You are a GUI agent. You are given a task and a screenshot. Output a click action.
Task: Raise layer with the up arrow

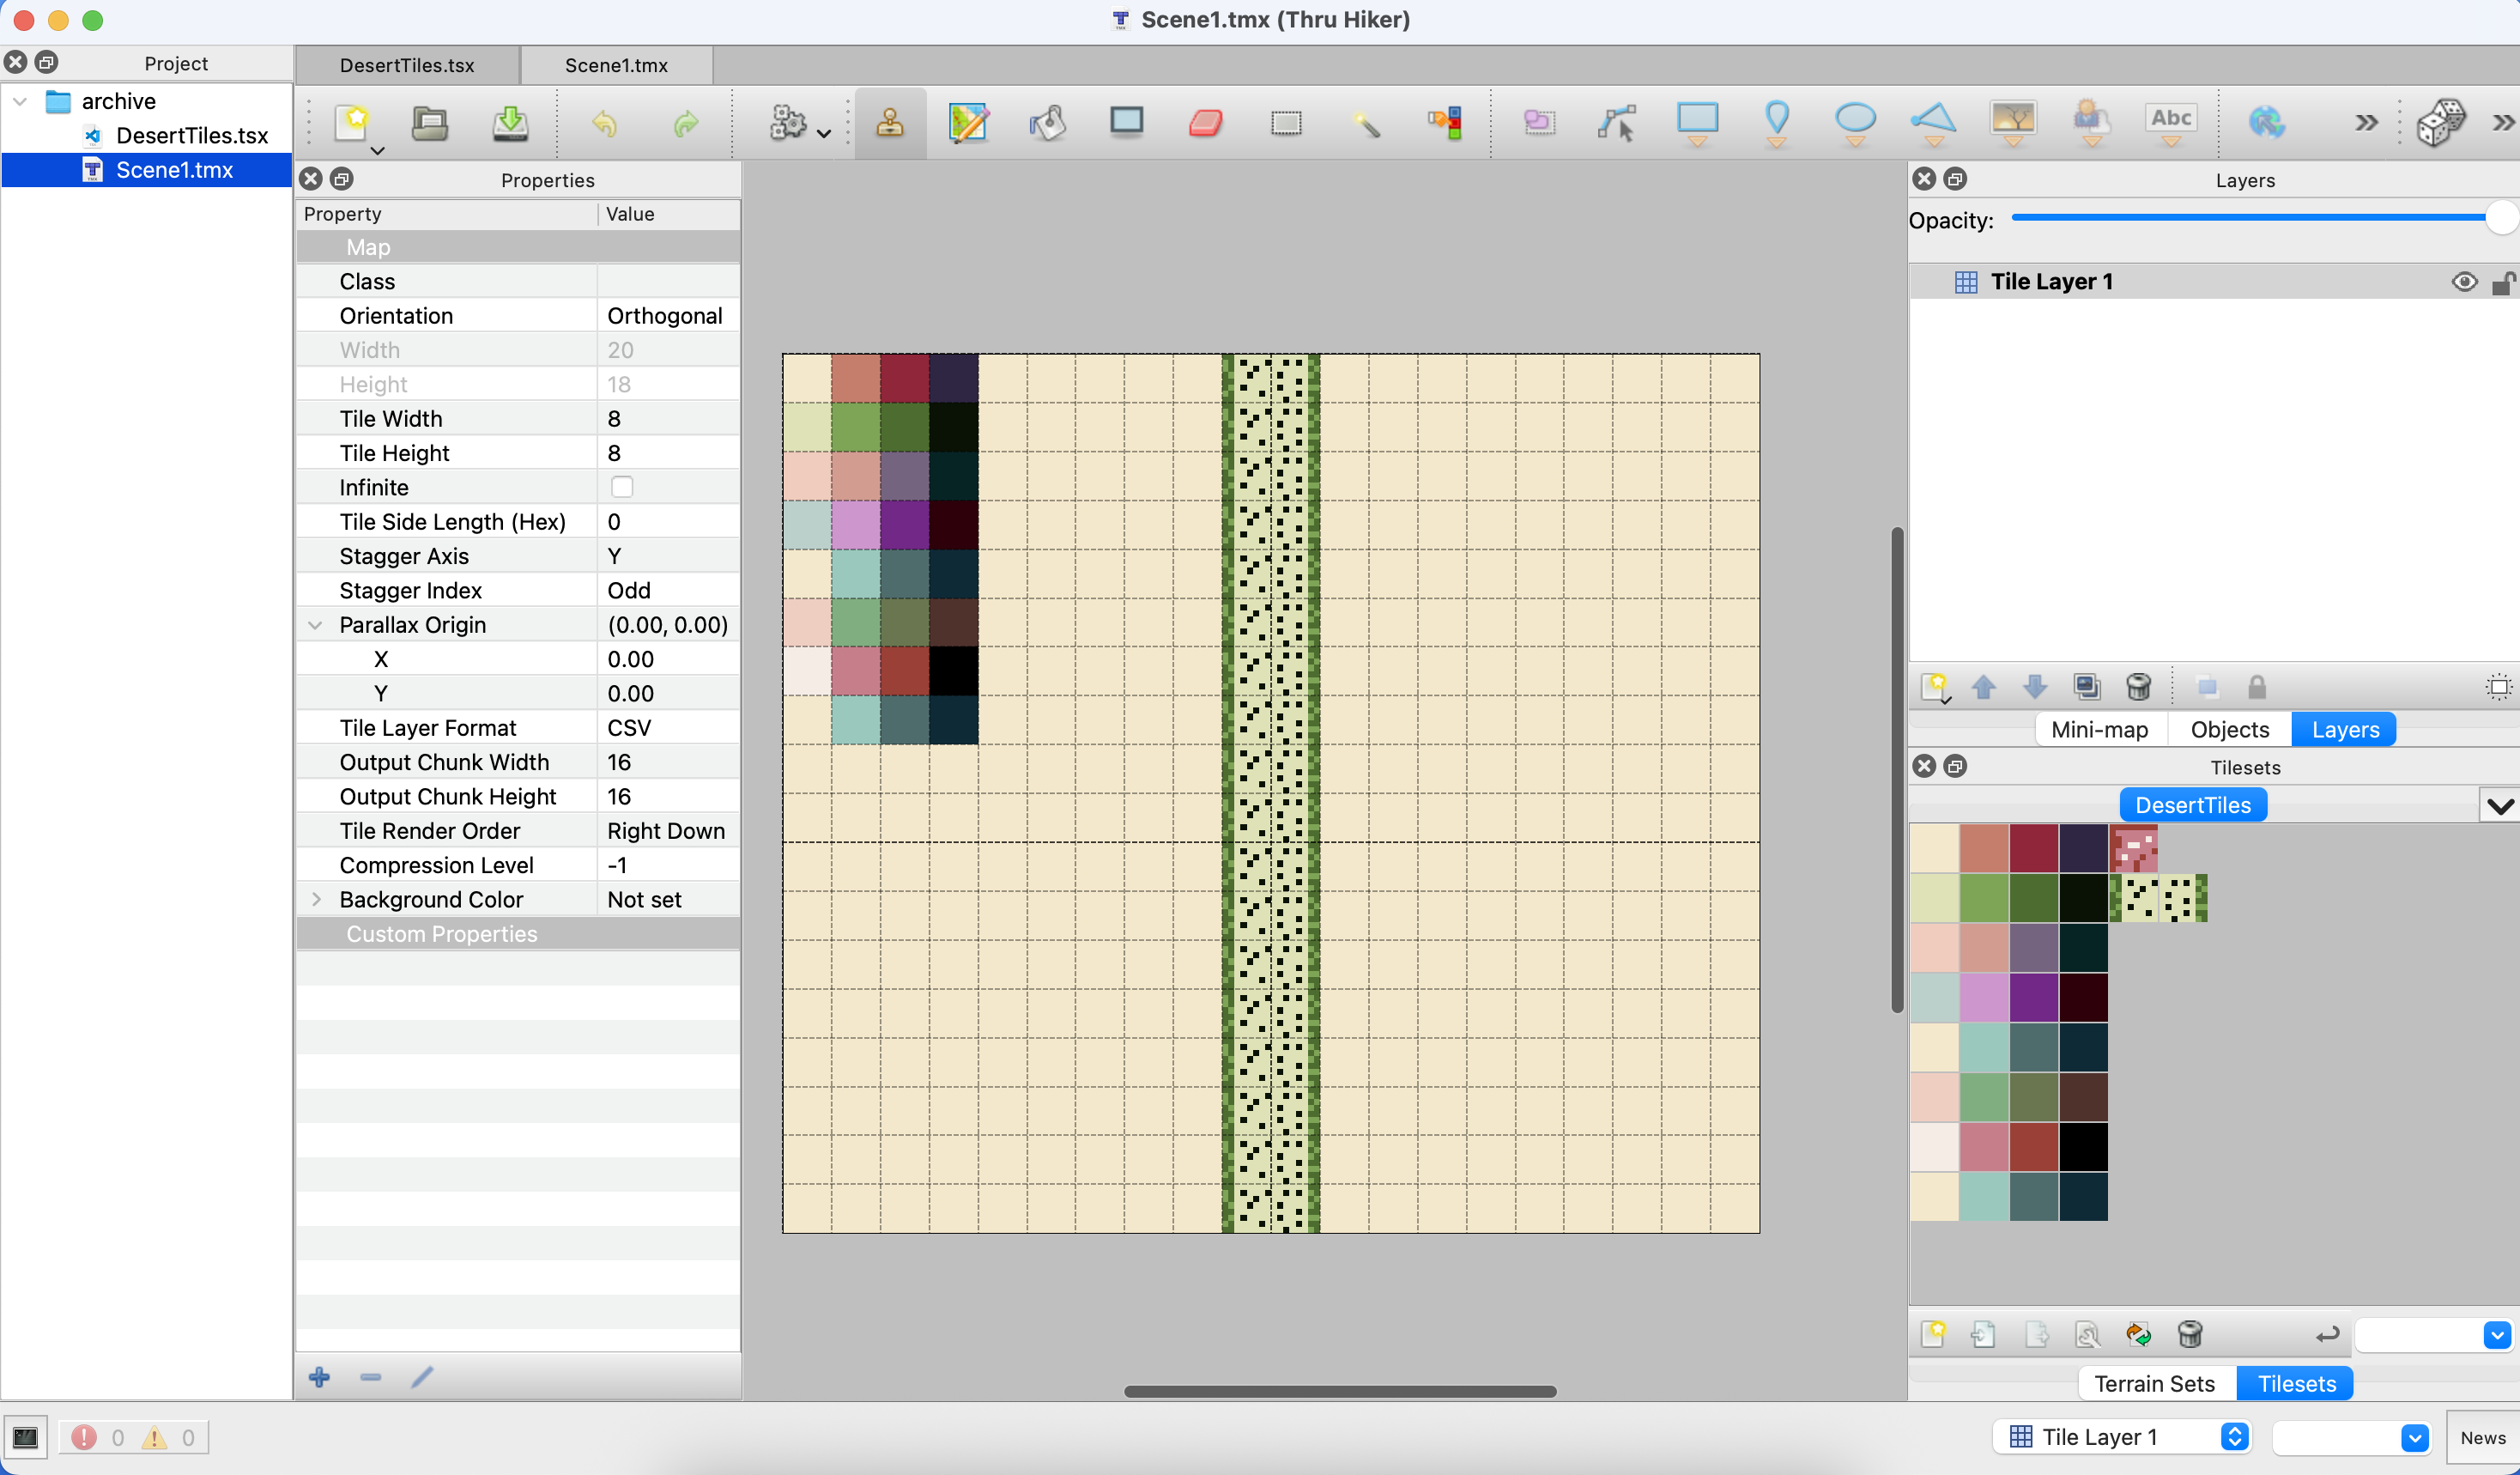point(1984,687)
